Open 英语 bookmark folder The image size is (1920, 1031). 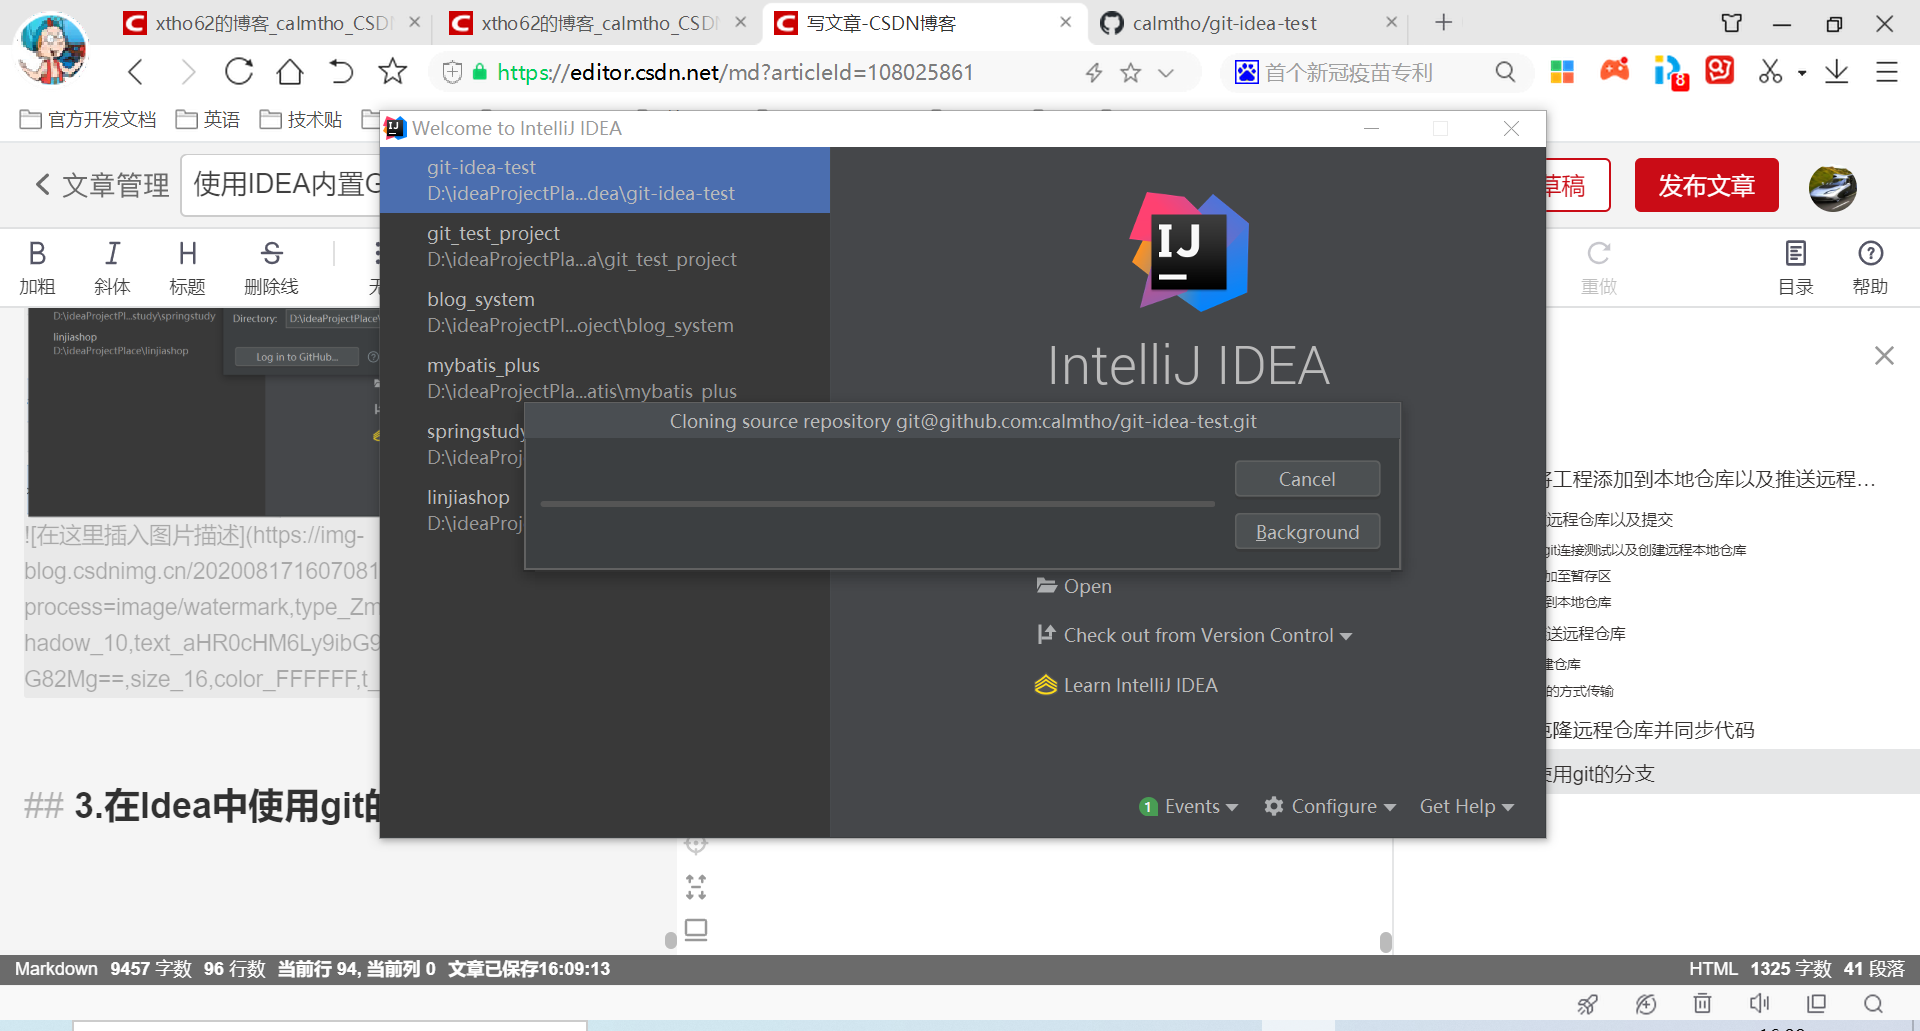(208, 120)
